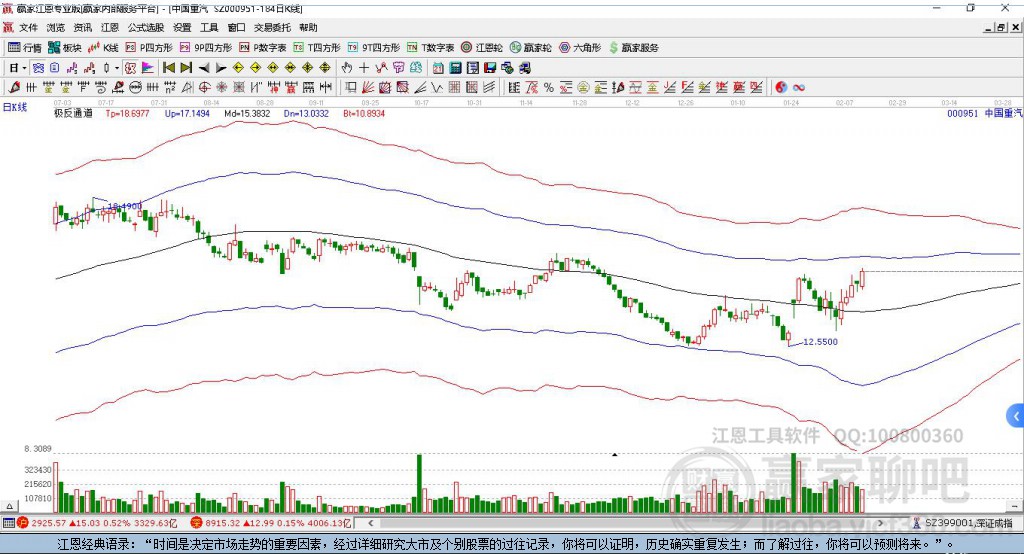The image size is (1024, 554).
Task: Jump to first bar with skip-to-start icon
Action: click(x=168, y=67)
